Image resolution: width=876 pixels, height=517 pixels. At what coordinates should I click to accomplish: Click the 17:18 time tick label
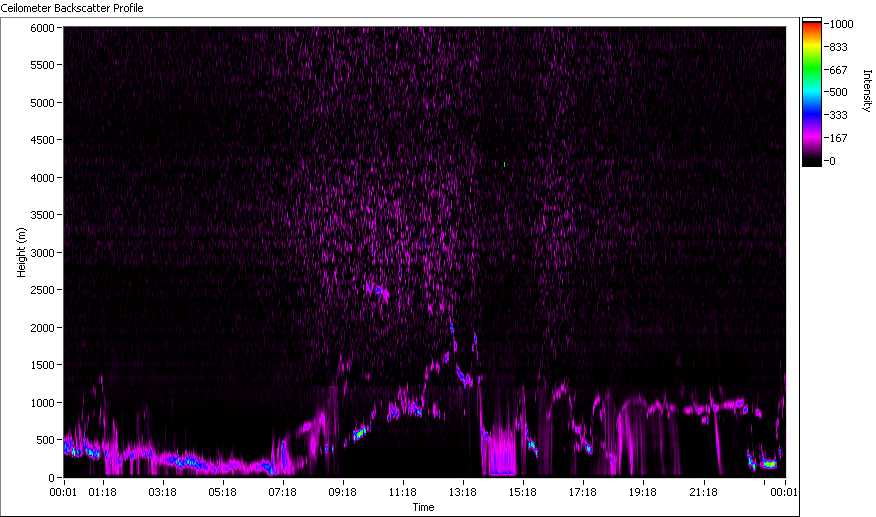583,492
